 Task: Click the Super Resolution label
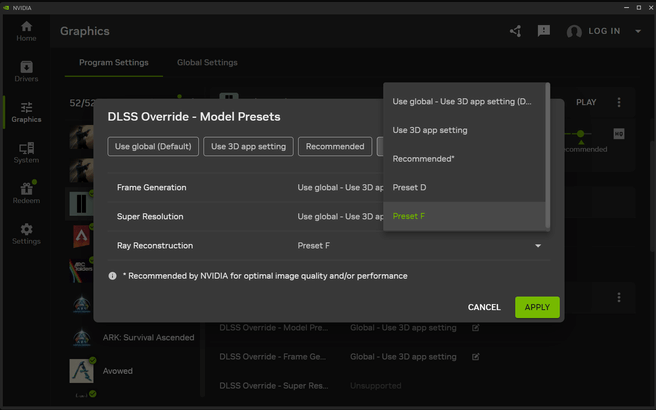[x=150, y=216]
